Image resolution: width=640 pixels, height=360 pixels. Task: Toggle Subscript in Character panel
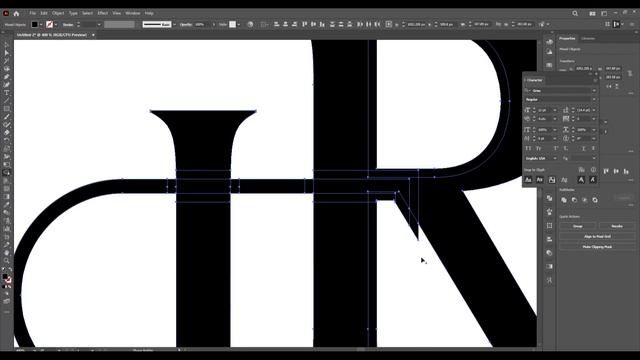point(566,148)
